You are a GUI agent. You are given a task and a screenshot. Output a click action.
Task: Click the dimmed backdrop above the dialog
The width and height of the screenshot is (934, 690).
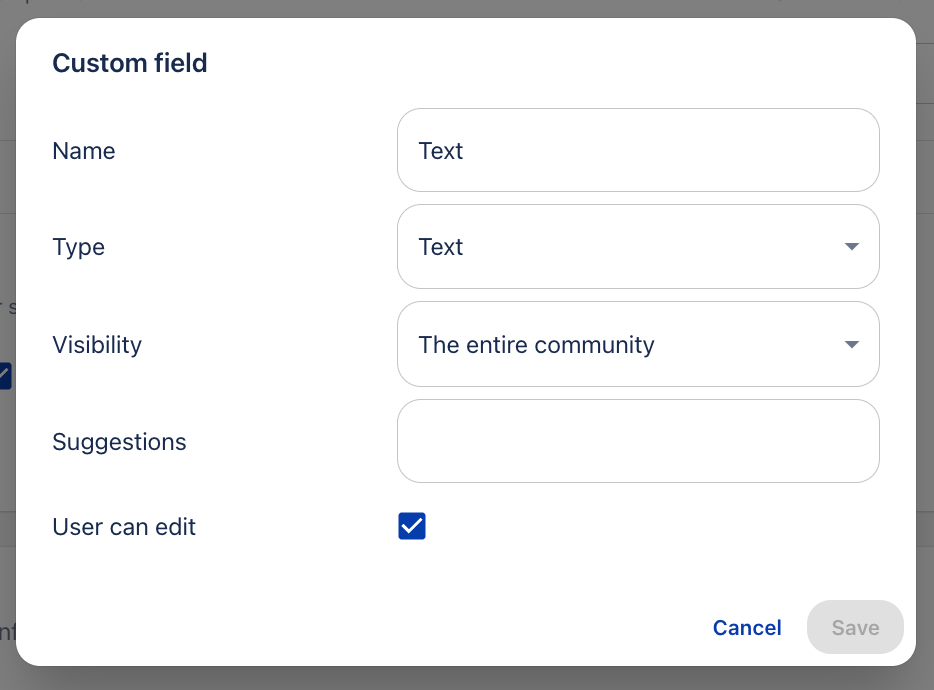(467, 8)
